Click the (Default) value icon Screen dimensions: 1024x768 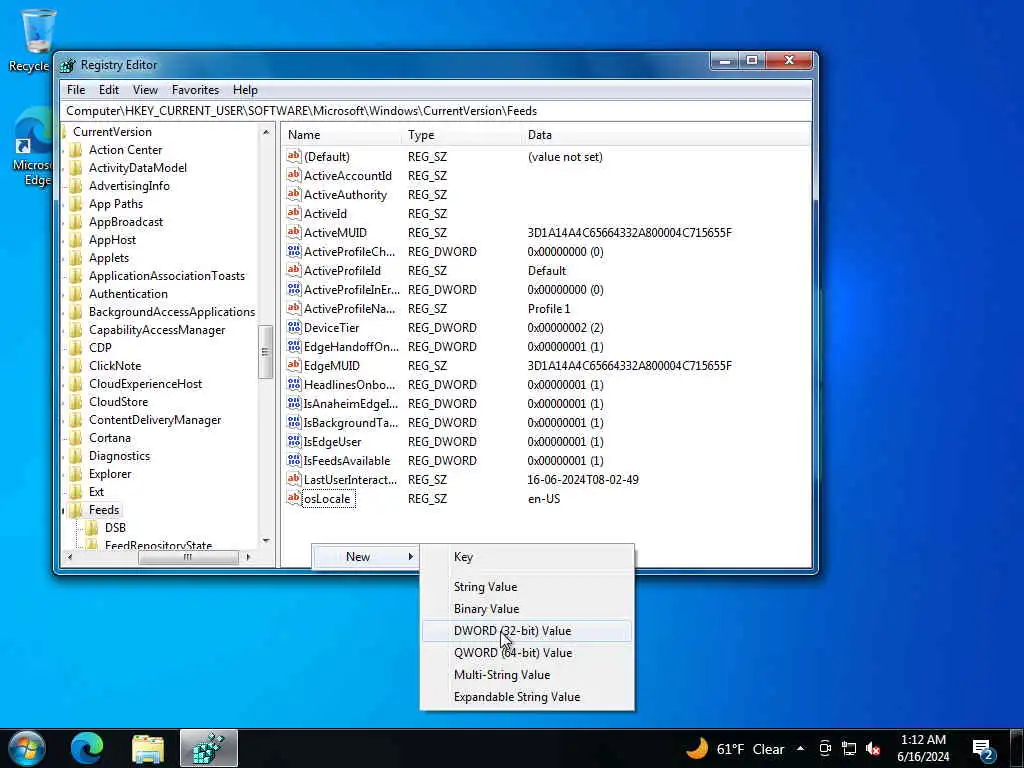click(x=294, y=156)
